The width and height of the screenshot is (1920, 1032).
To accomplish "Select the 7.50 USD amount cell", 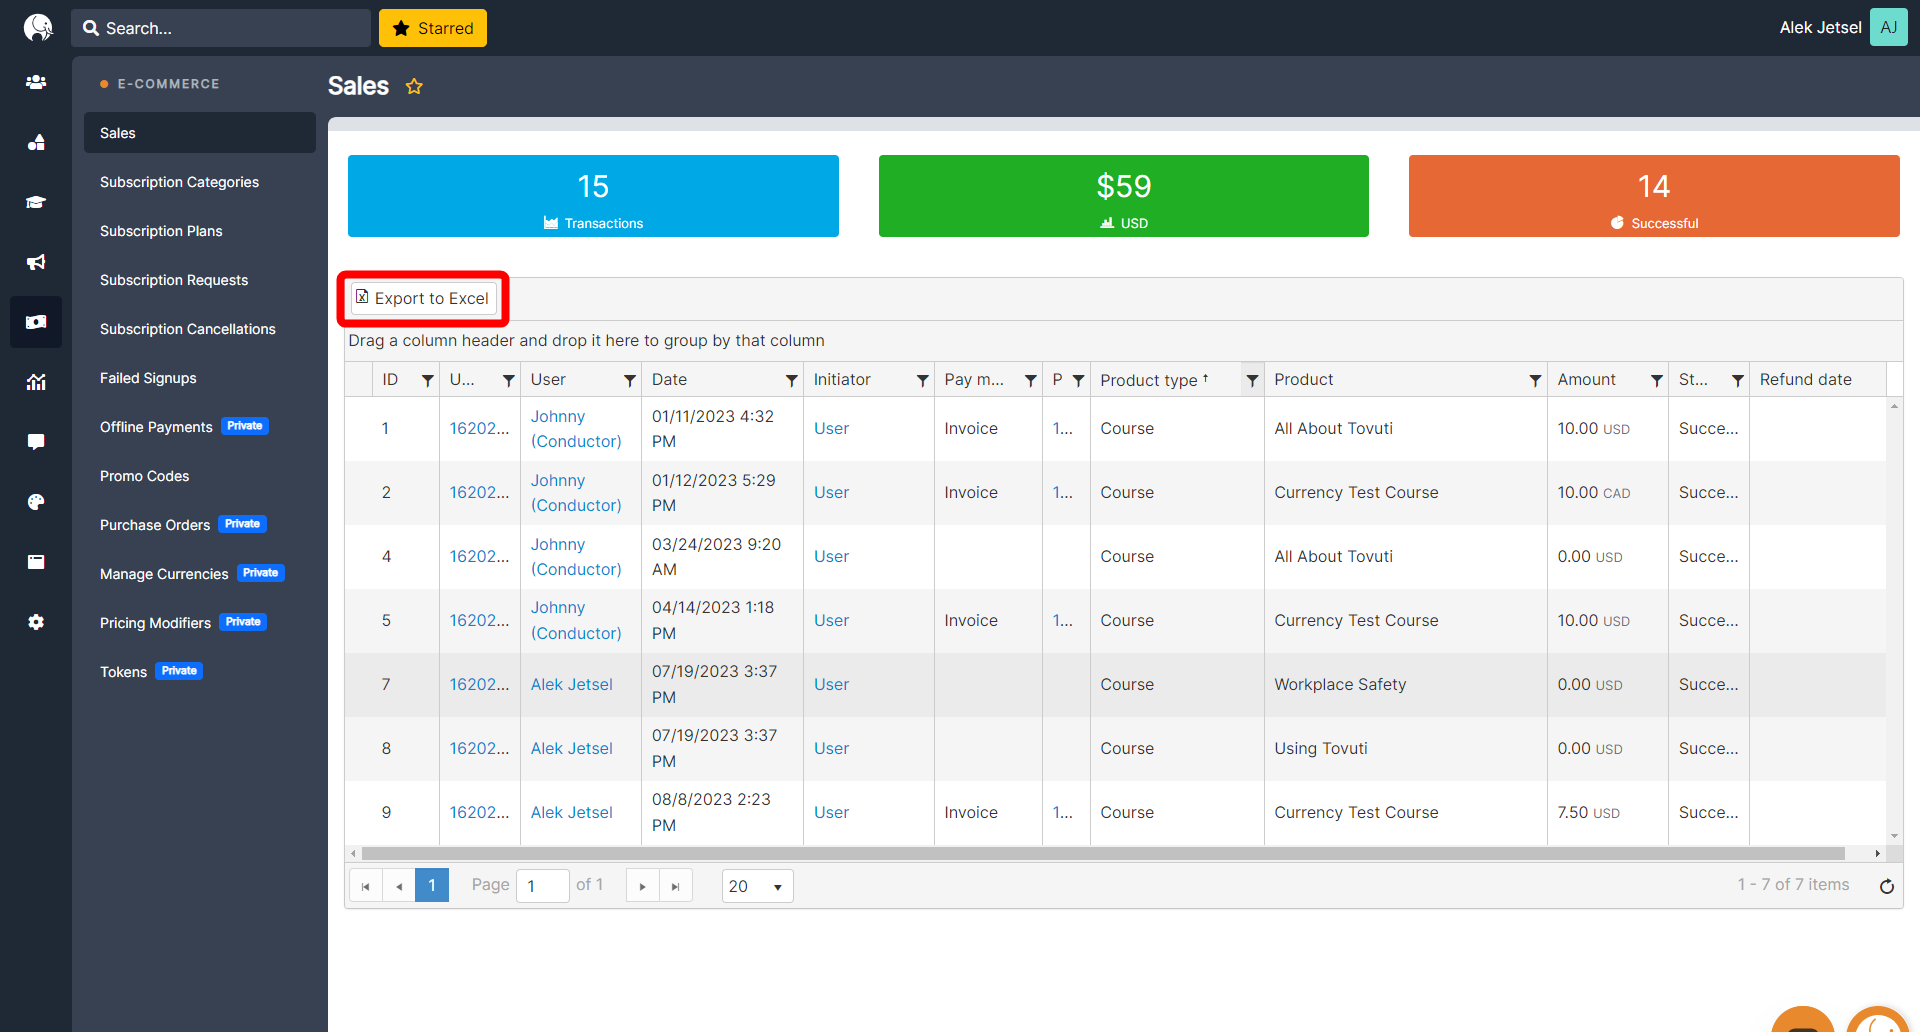I will click(1607, 813).
